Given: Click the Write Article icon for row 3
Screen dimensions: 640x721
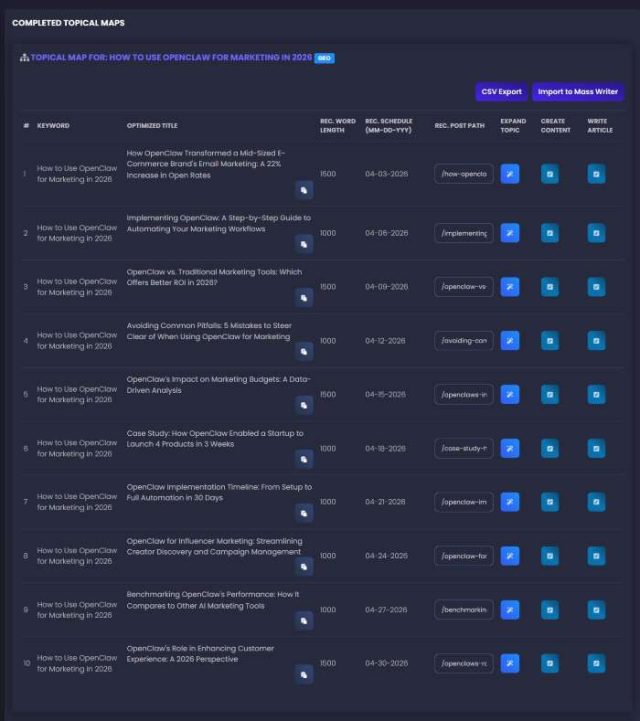Looking at the screenshot, I should tap(596, 287).
